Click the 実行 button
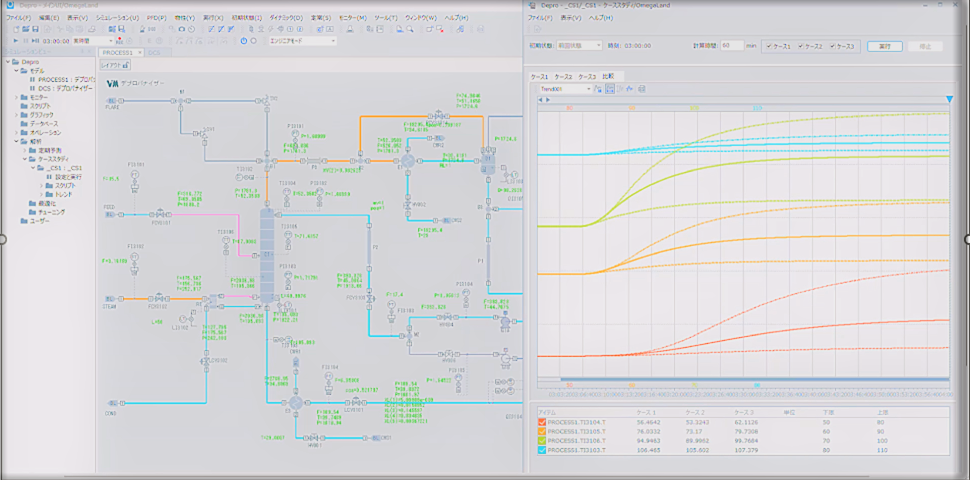The image size is (970, 480). pyautogui.click(x=883, y=46)
